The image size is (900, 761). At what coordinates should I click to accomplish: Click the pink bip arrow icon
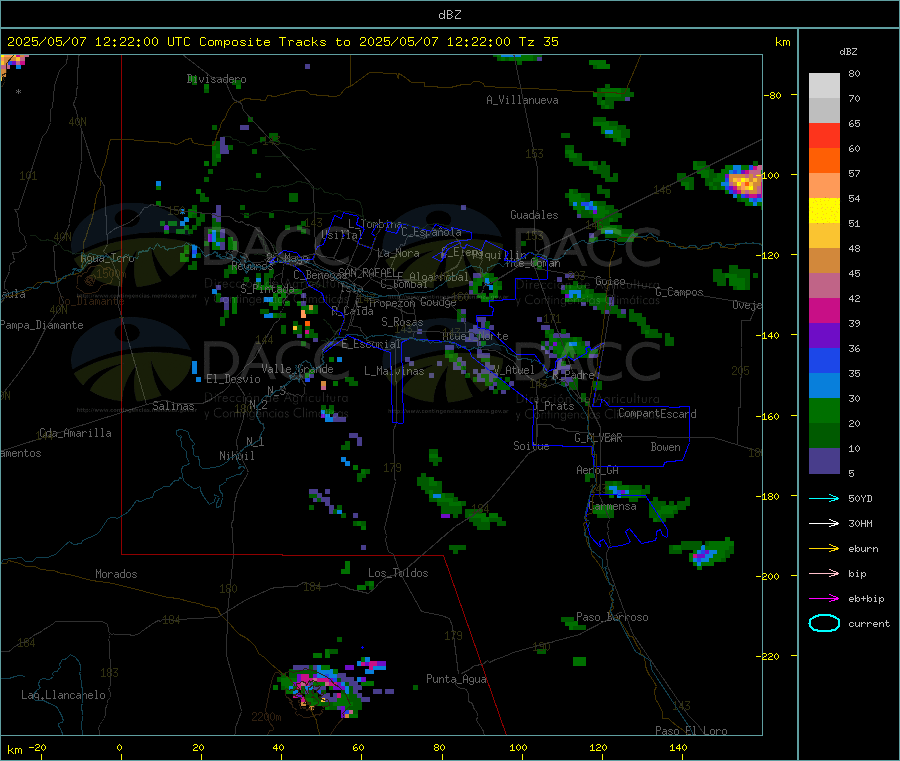click(824, 573)
